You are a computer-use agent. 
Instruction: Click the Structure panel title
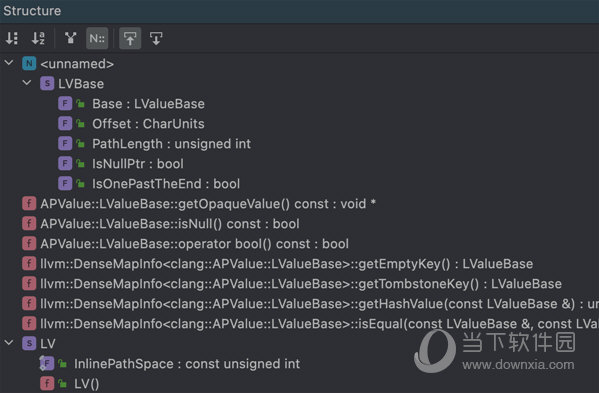(x=32, y=11)
